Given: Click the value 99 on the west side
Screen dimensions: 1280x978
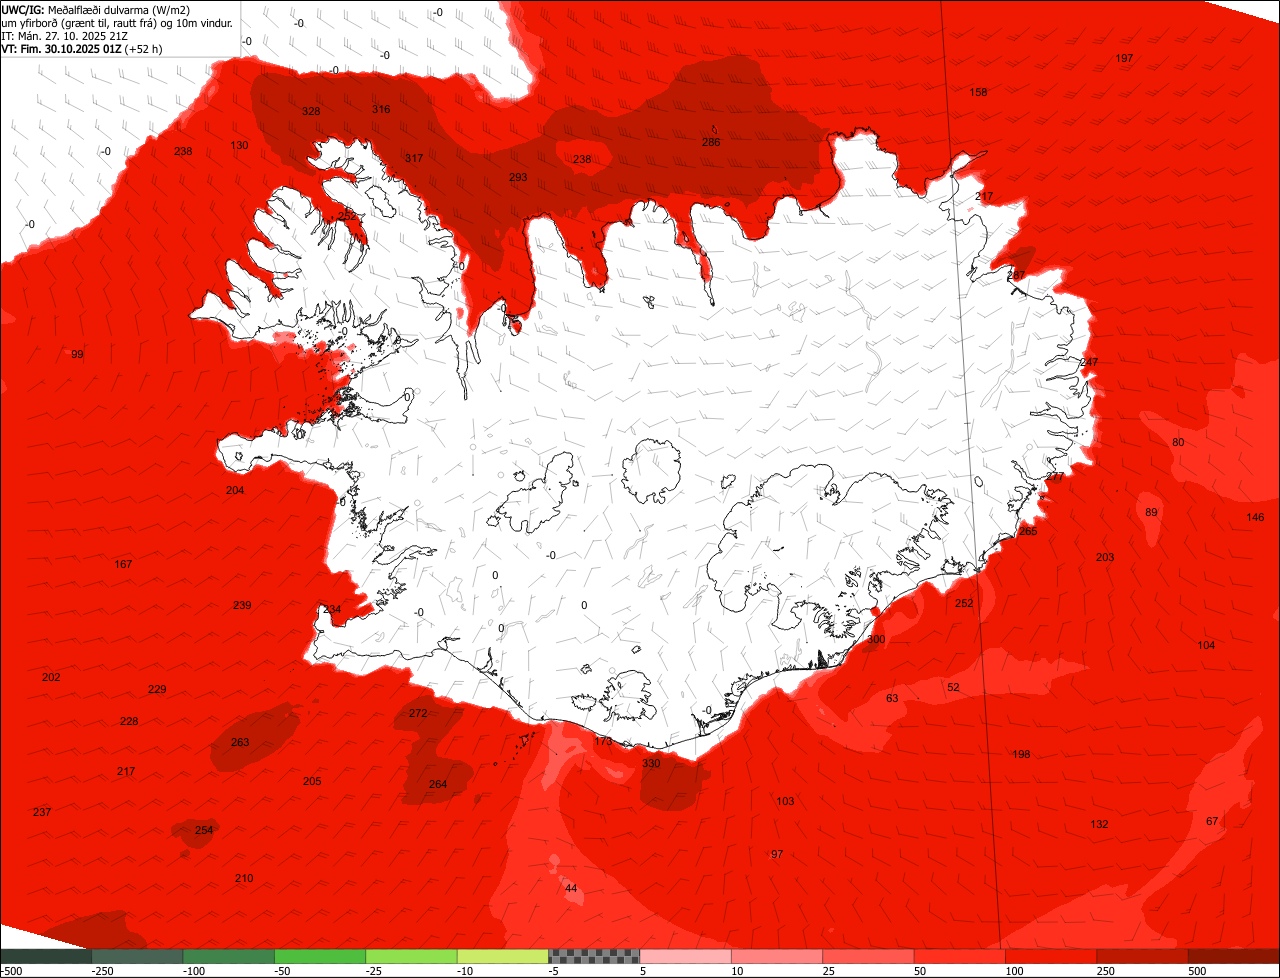Looking at the screenshot, I should coord(77,354).
